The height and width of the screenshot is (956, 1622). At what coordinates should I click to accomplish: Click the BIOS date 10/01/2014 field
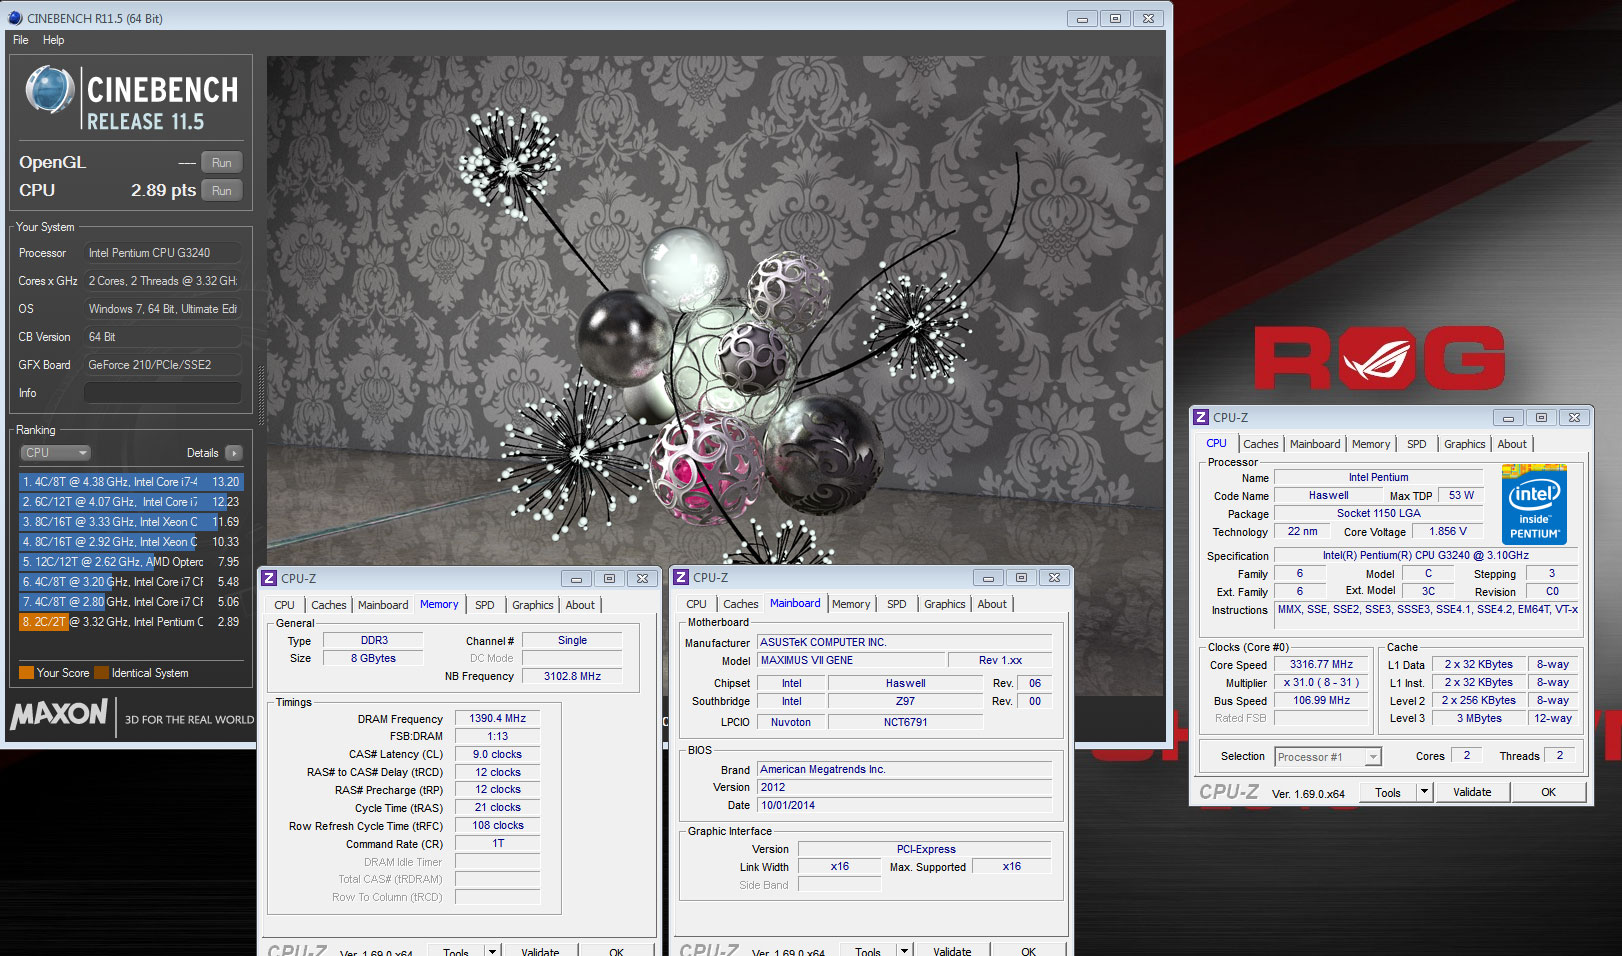point(904,805)
